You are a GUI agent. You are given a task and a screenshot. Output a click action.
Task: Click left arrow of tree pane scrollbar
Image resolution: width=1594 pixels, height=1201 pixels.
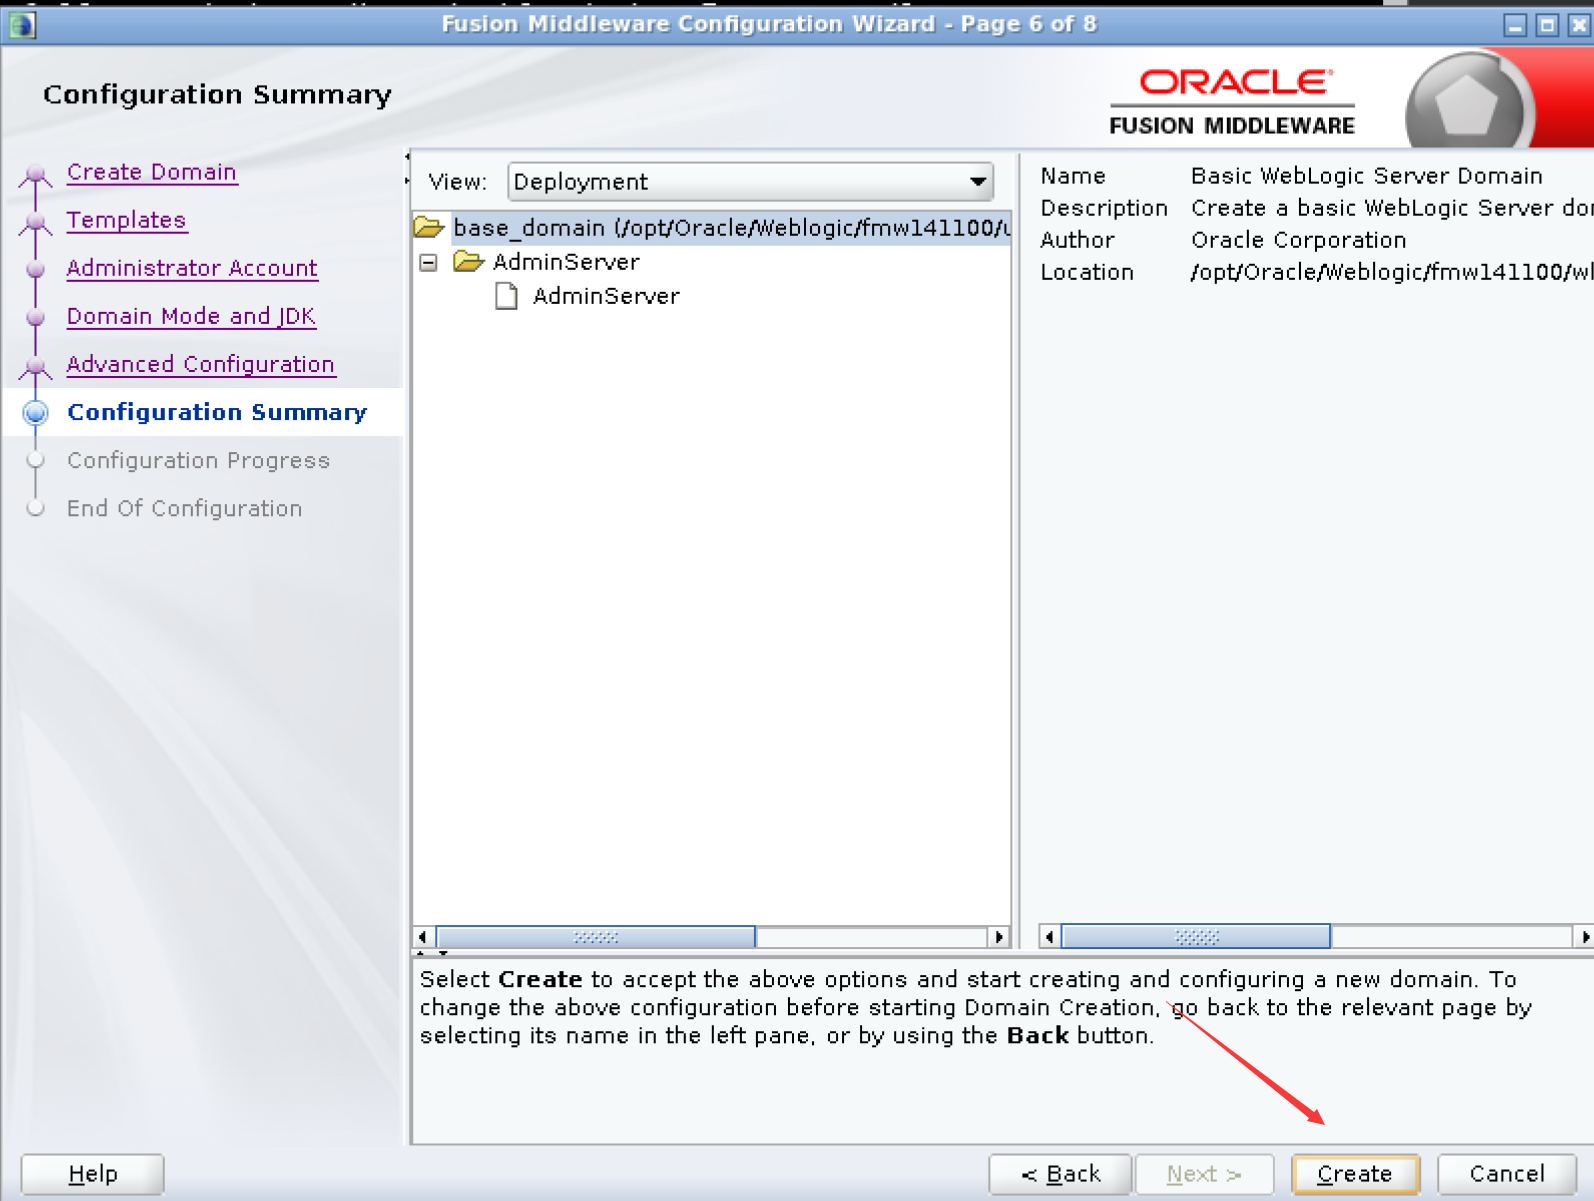coord(423,937)
